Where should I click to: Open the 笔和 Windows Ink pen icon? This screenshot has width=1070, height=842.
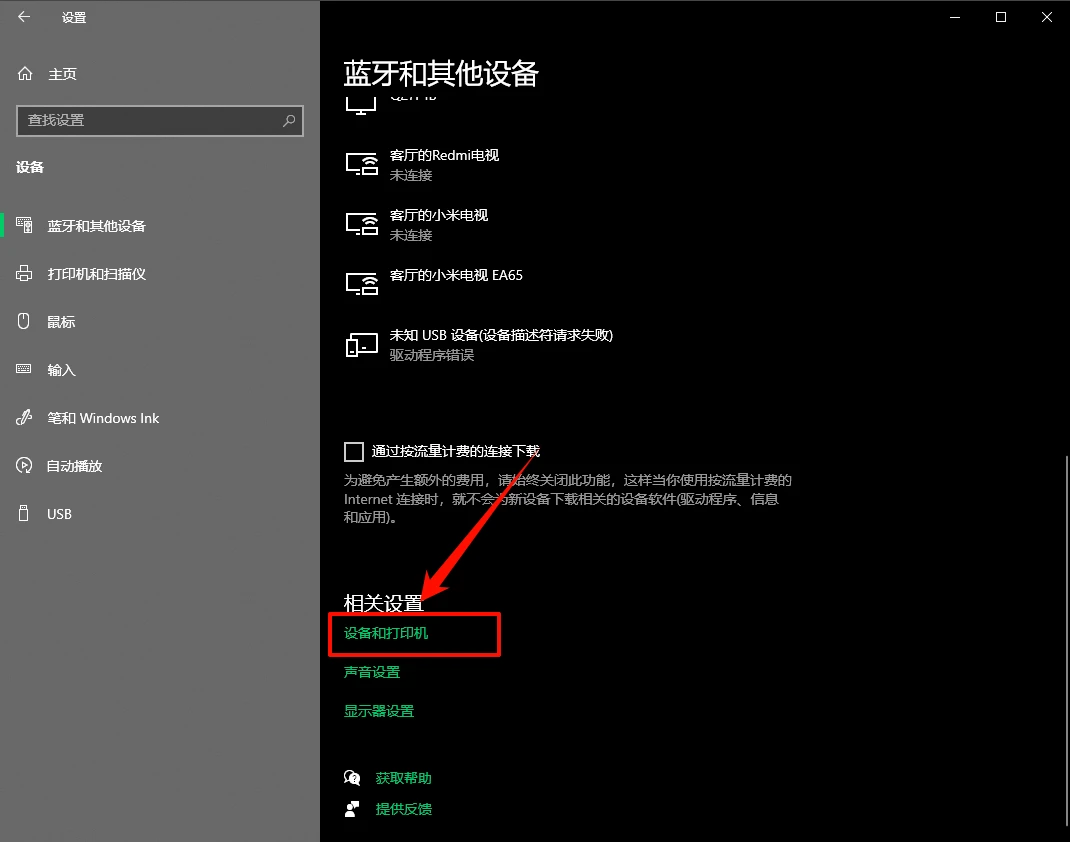(24, 418)
